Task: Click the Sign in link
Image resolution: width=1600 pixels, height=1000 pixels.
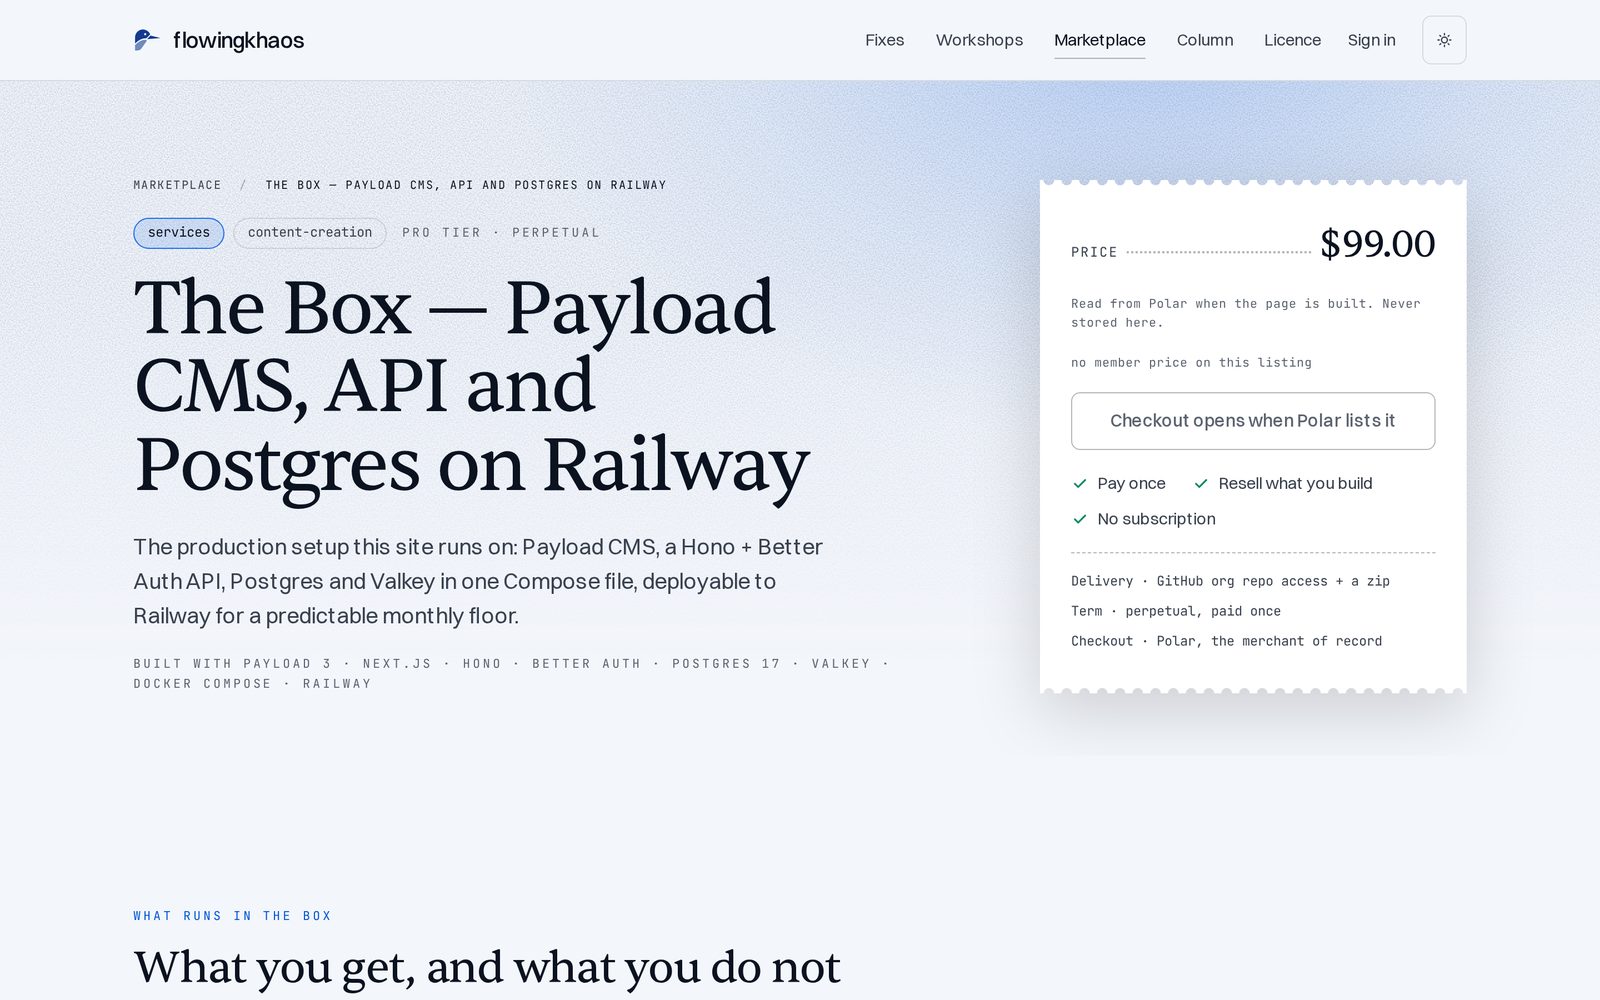Action: [1371, 40]
